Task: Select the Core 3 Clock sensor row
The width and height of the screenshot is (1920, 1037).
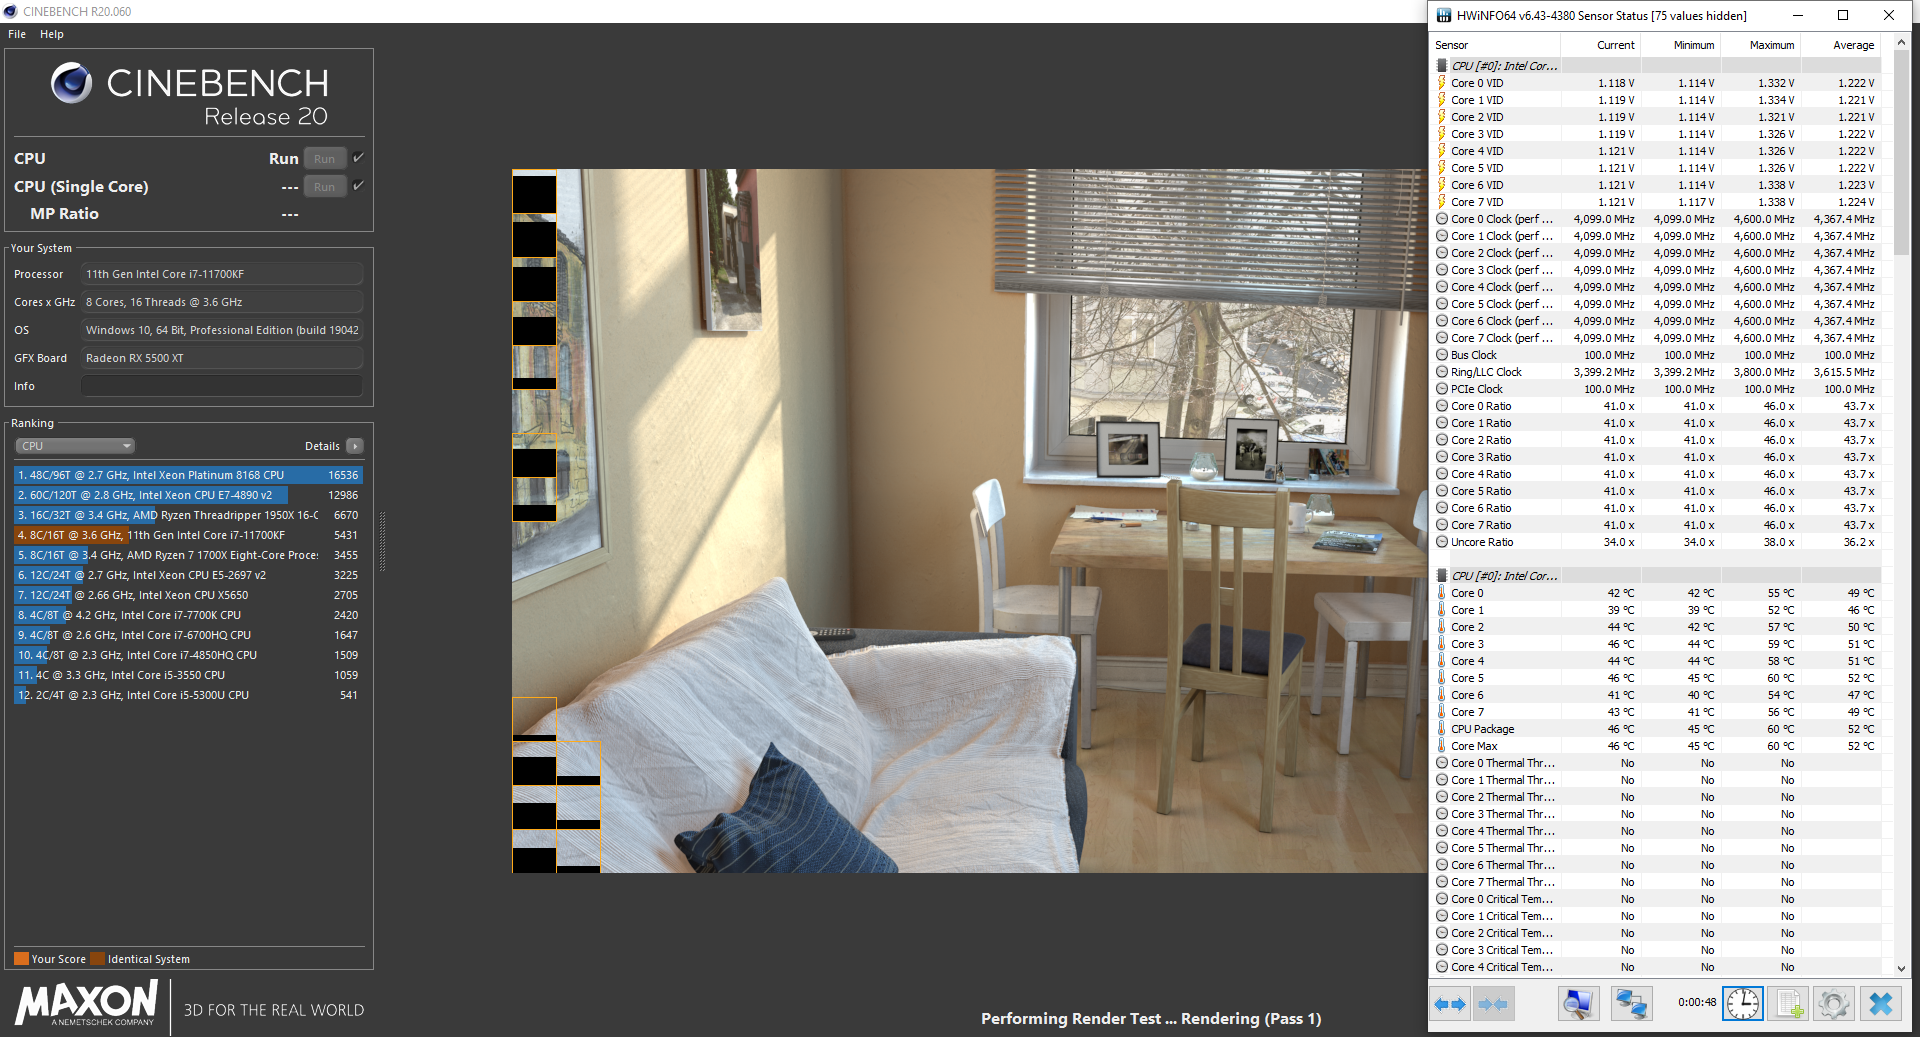Action: pyautogui.click(x=1657, y=270)
